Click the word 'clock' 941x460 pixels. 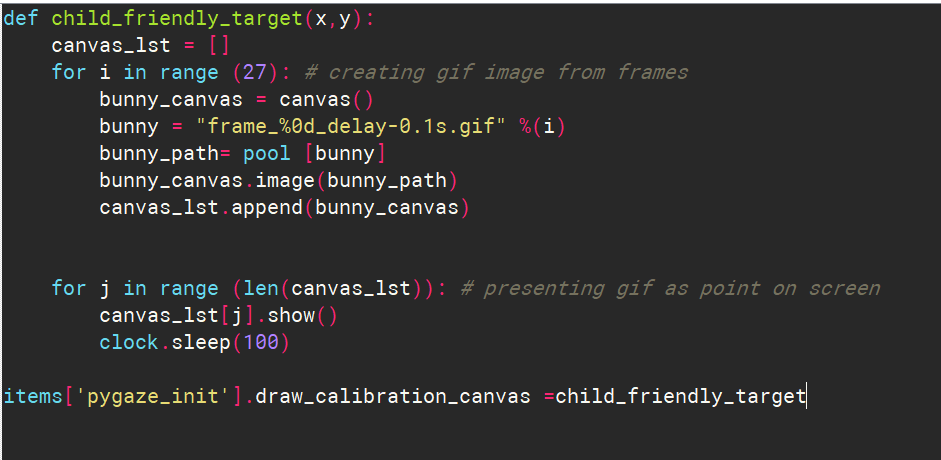click(x=129, y=342)
